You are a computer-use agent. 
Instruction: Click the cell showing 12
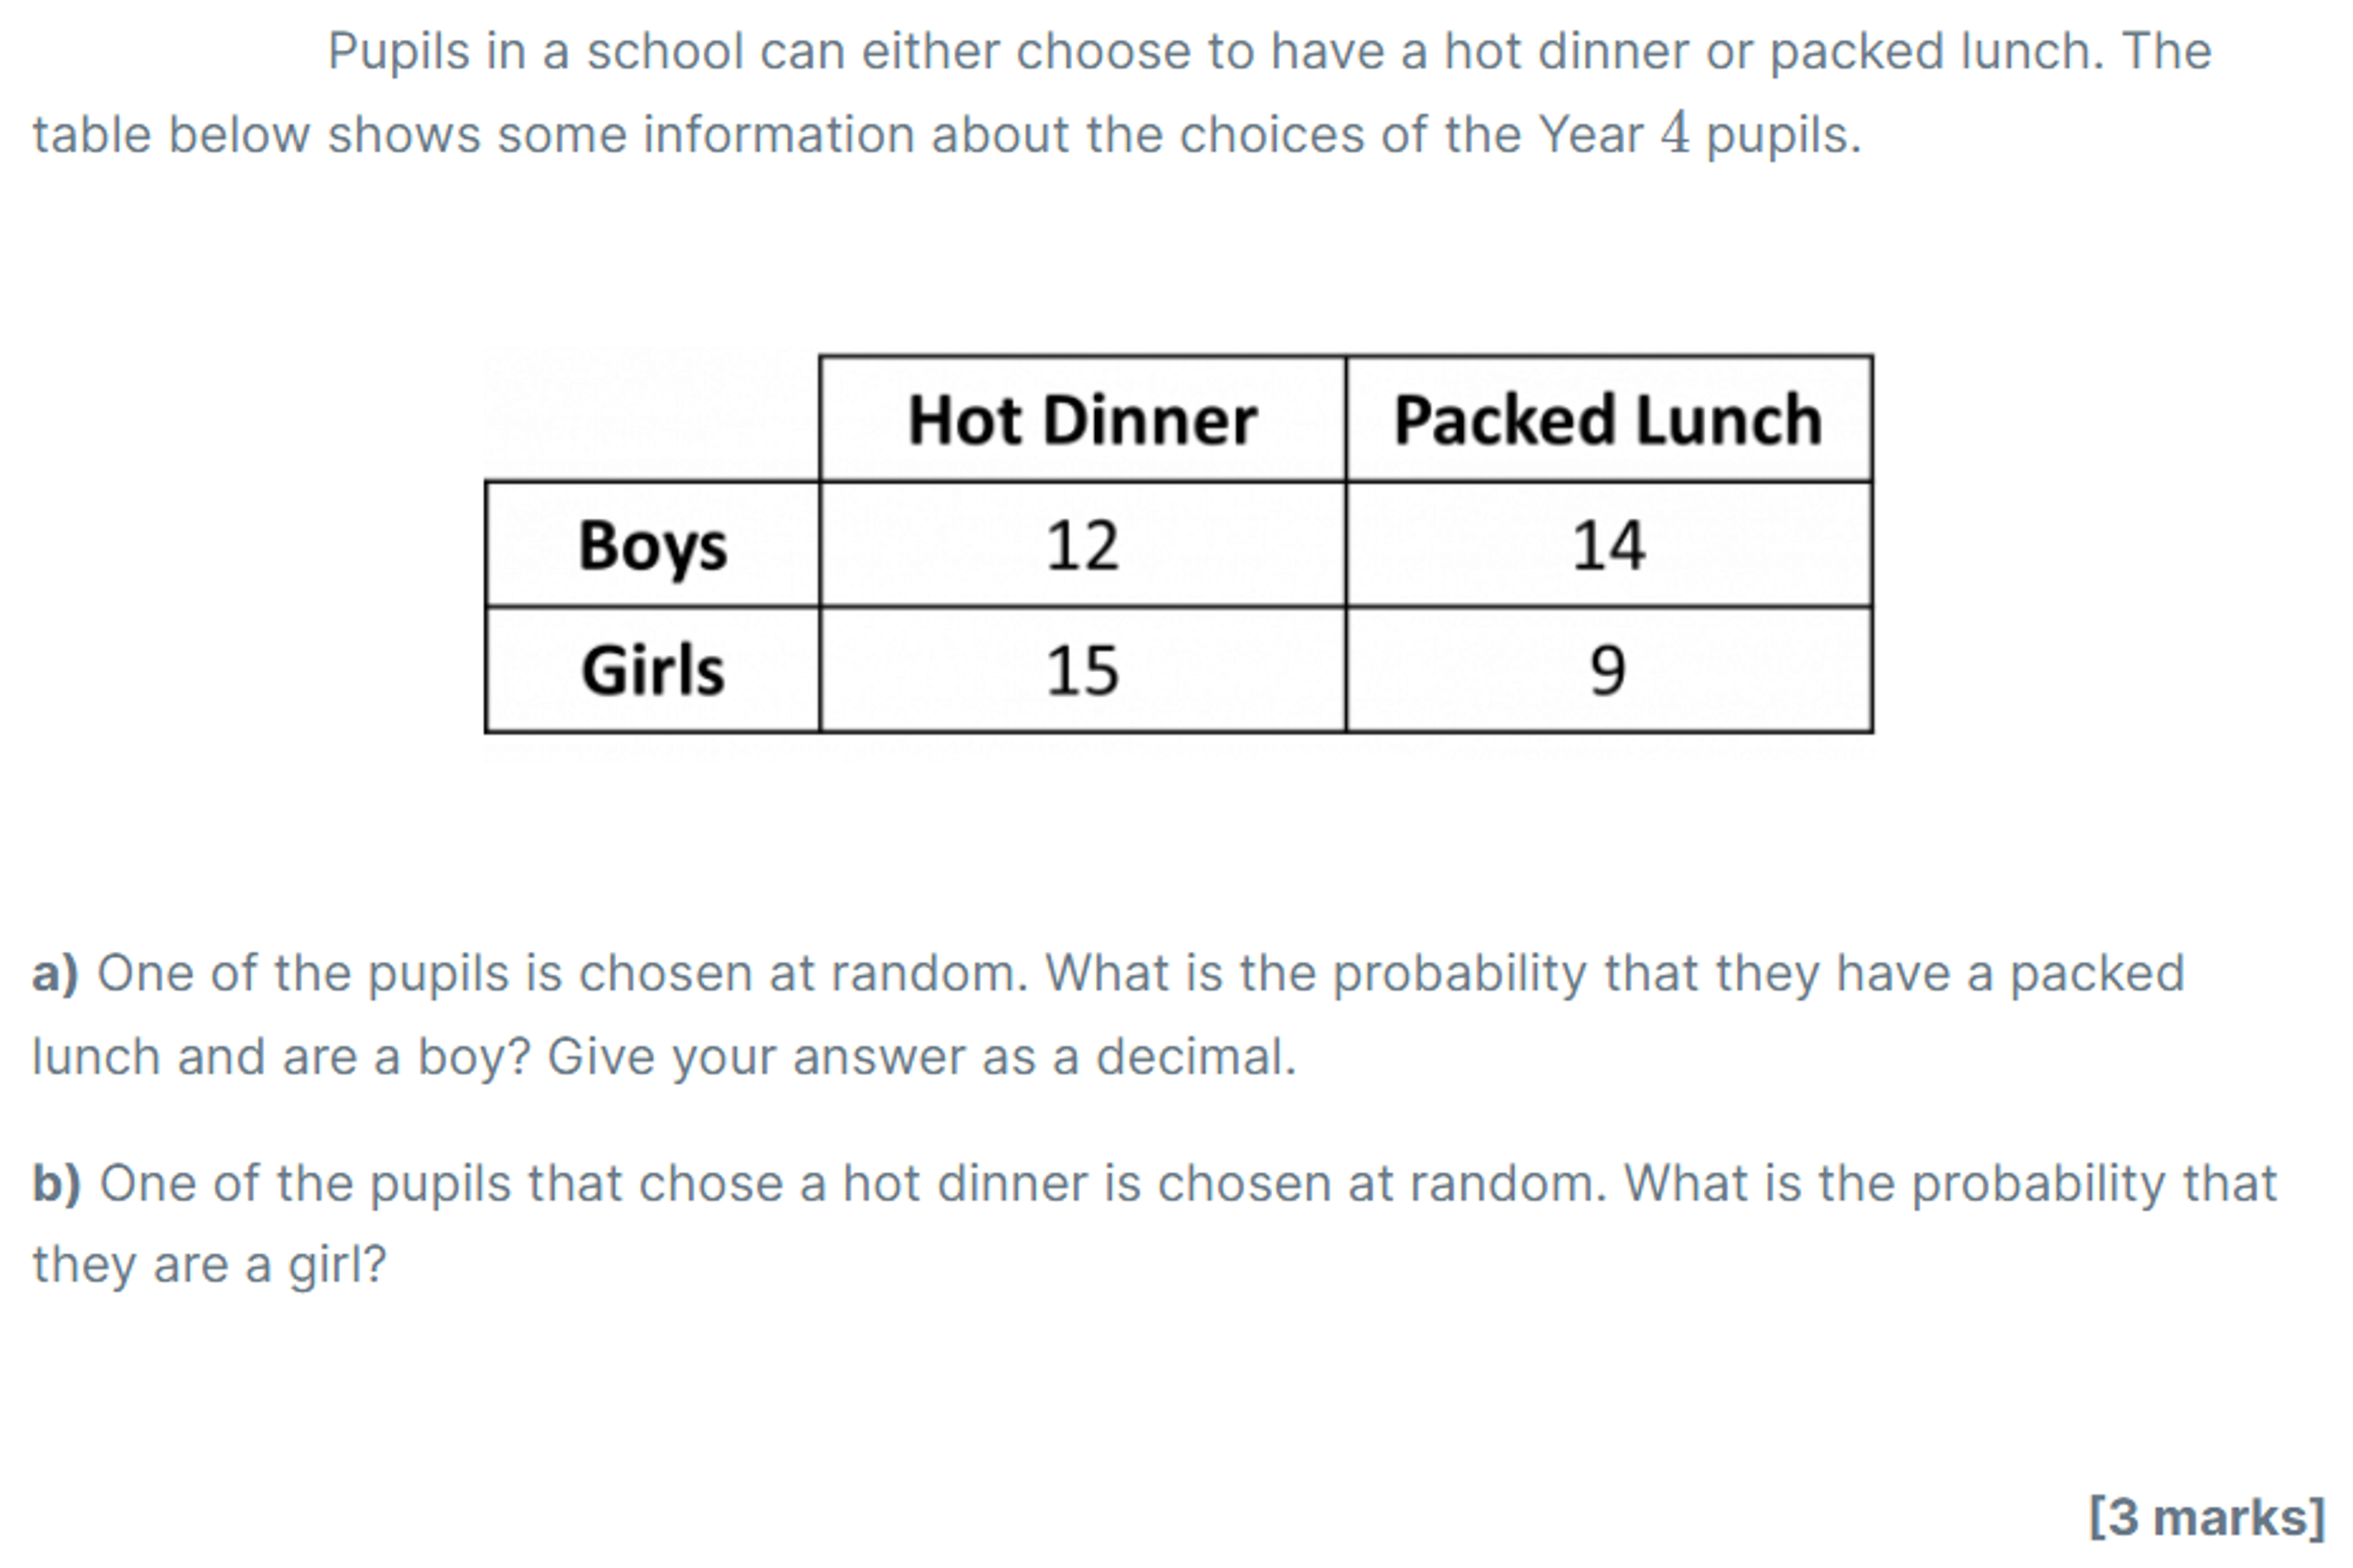[x=1081, y=545]
